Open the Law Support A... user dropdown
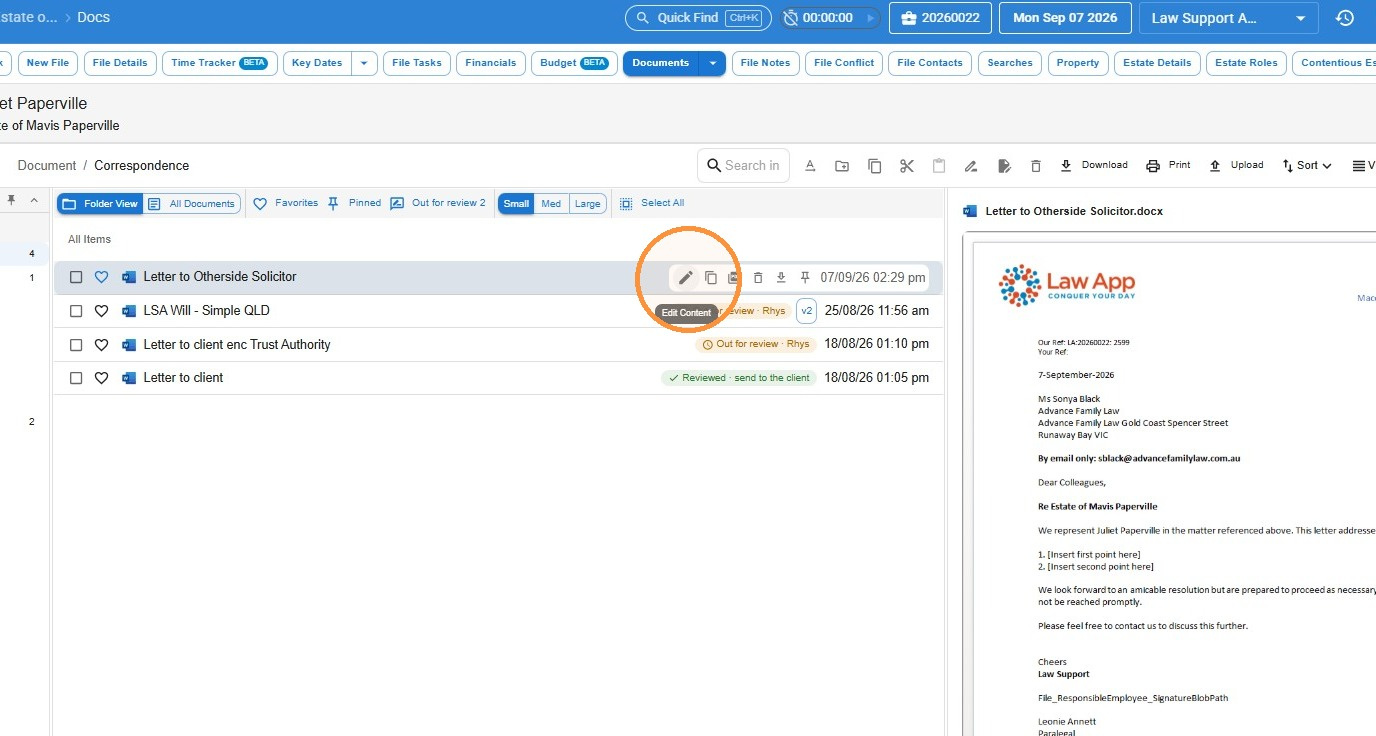Screen dimensions: 1376x736 pos(1230,18)
